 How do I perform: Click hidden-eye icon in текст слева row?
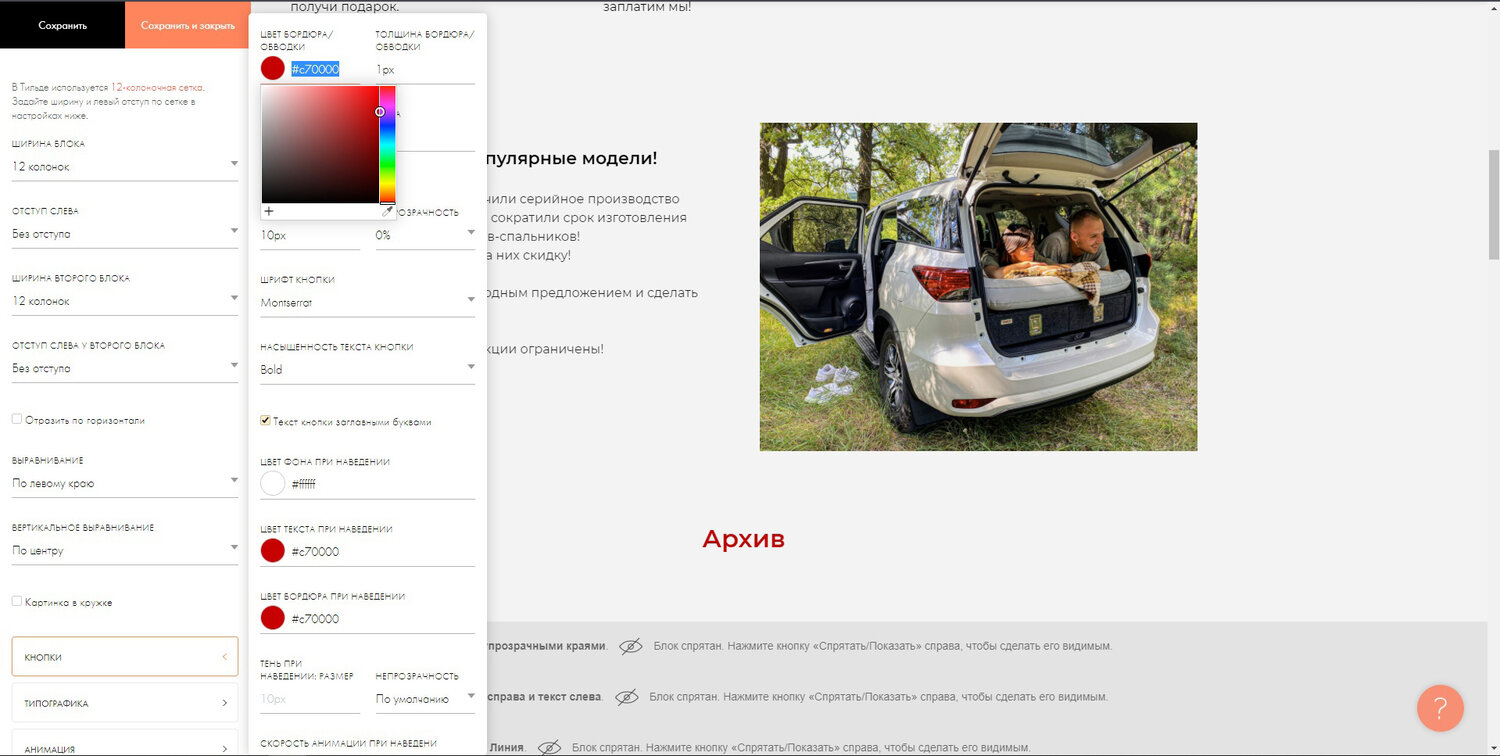coord(626,697)
